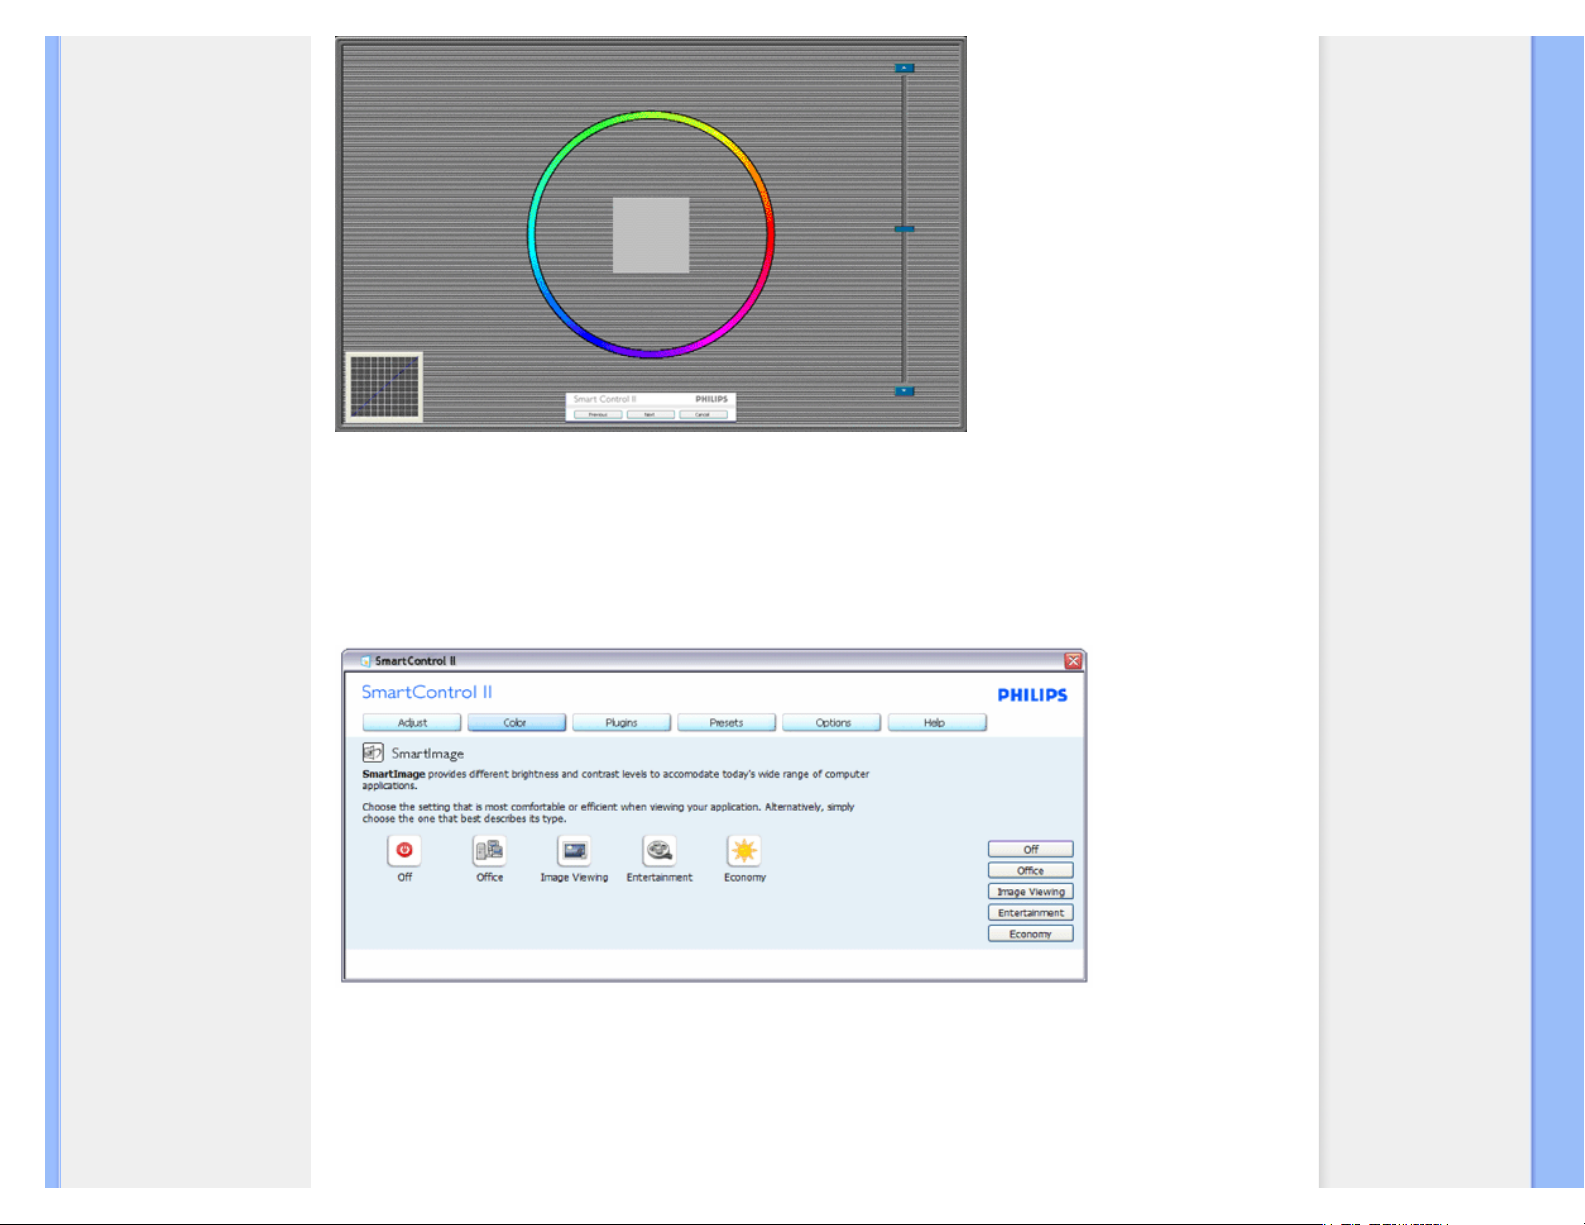Select the SmartImage Off power icon
This screenshot has width=1585, height=1225.
[404, 850]
